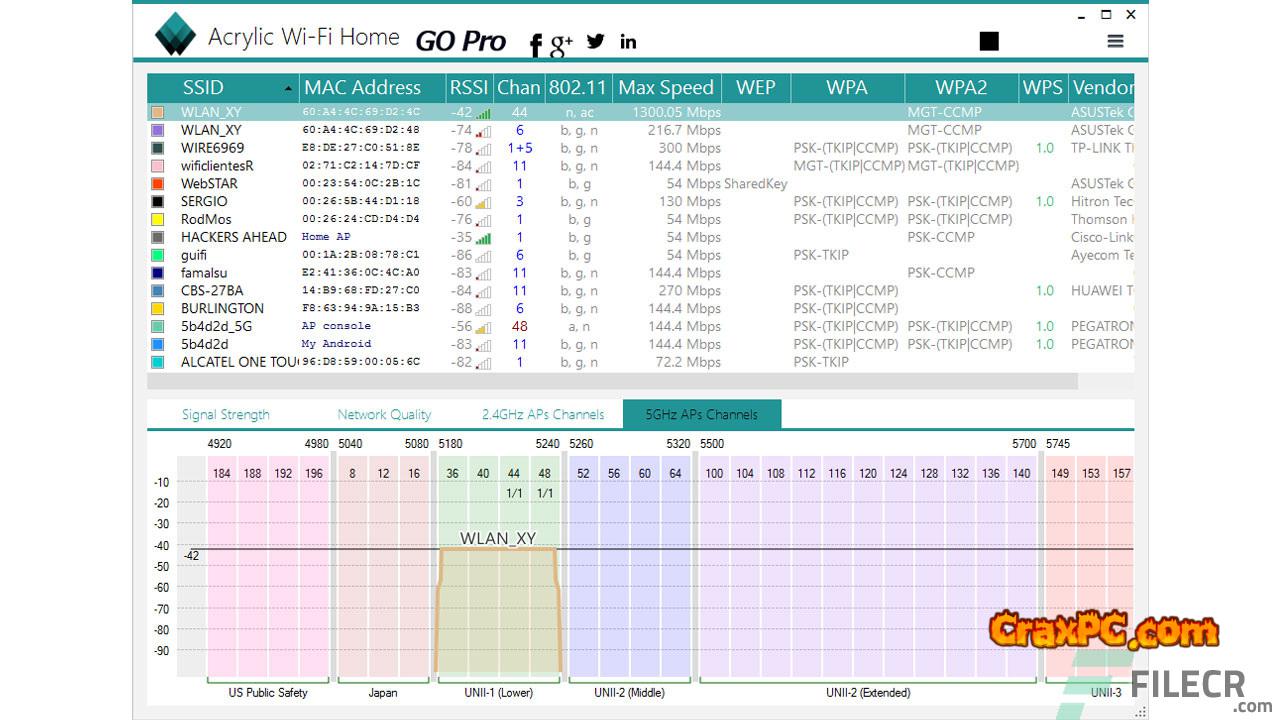The height and width of the screenshot is (720, 1280).
Task: Toggle the SERGIO network color box
Action: (157, 202)
